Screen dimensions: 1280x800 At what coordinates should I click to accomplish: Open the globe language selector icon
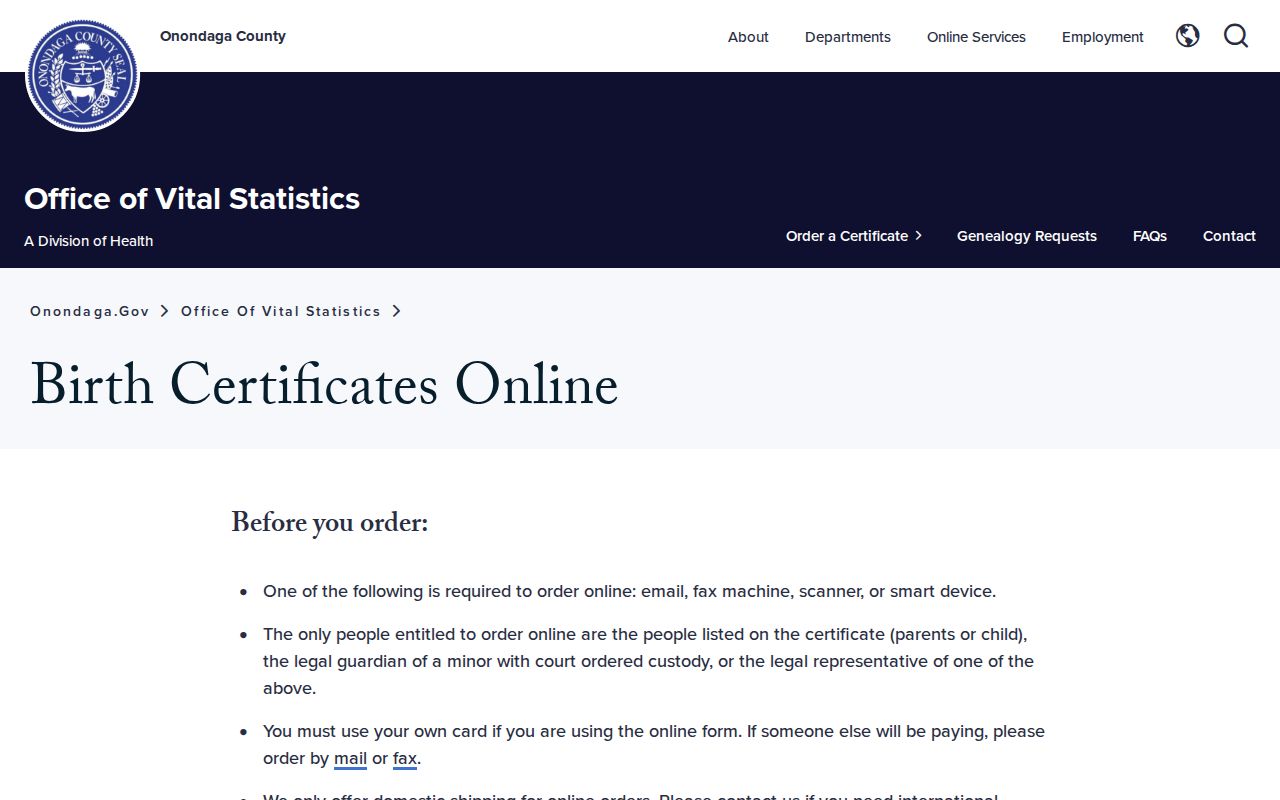[x=1187, y=36]
